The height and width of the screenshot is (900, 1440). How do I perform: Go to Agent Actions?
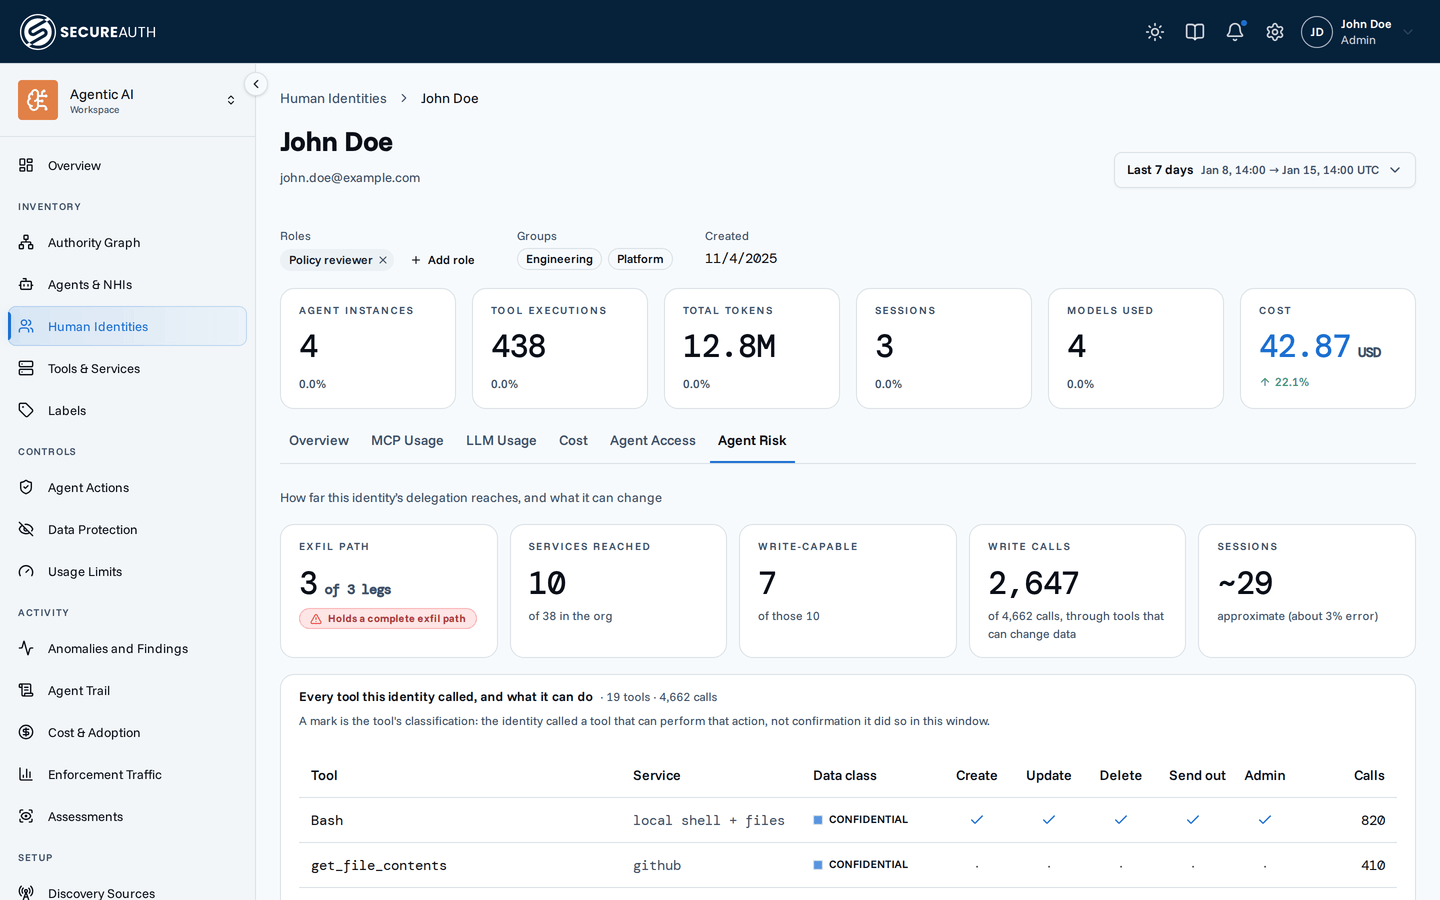(127, 487)
